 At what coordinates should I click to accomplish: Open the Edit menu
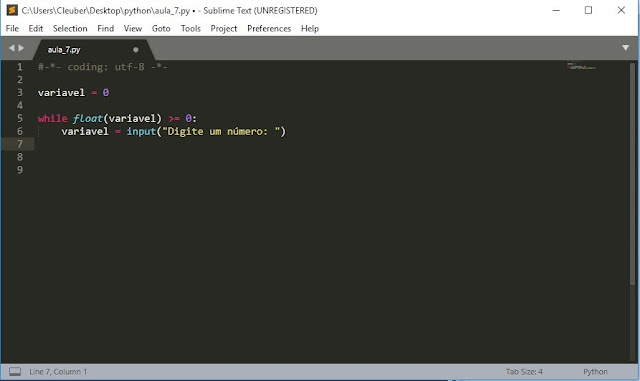36,29
